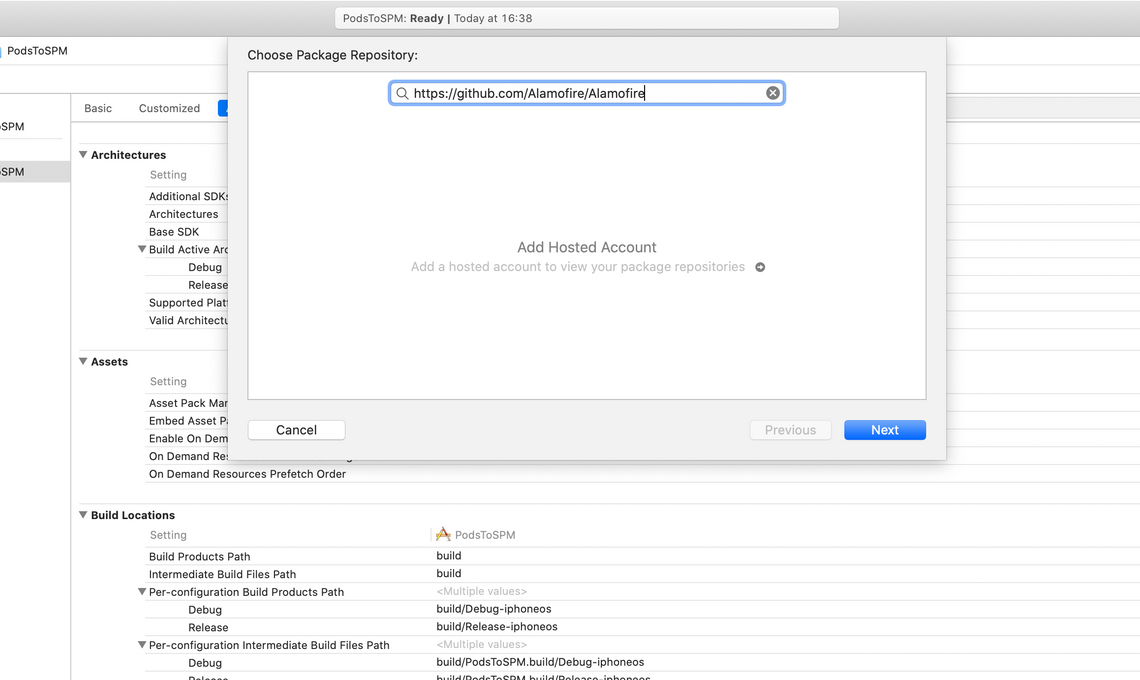Click the build/Debug-iphoneos value
Viewport: 1140px width, 680px height.
click(494, 609)
